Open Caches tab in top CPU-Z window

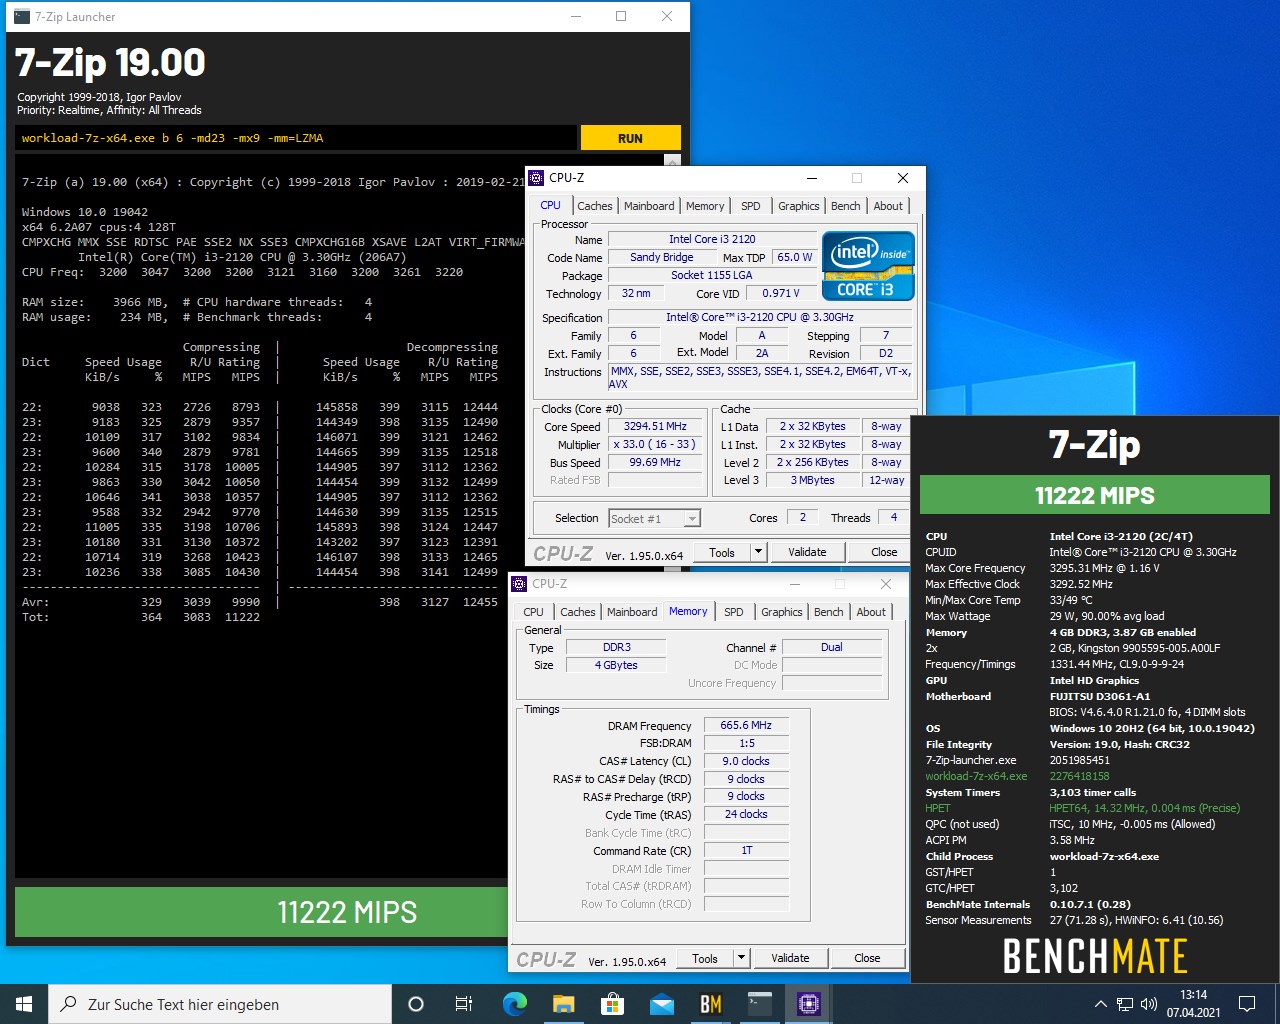(x=595, y=206)
